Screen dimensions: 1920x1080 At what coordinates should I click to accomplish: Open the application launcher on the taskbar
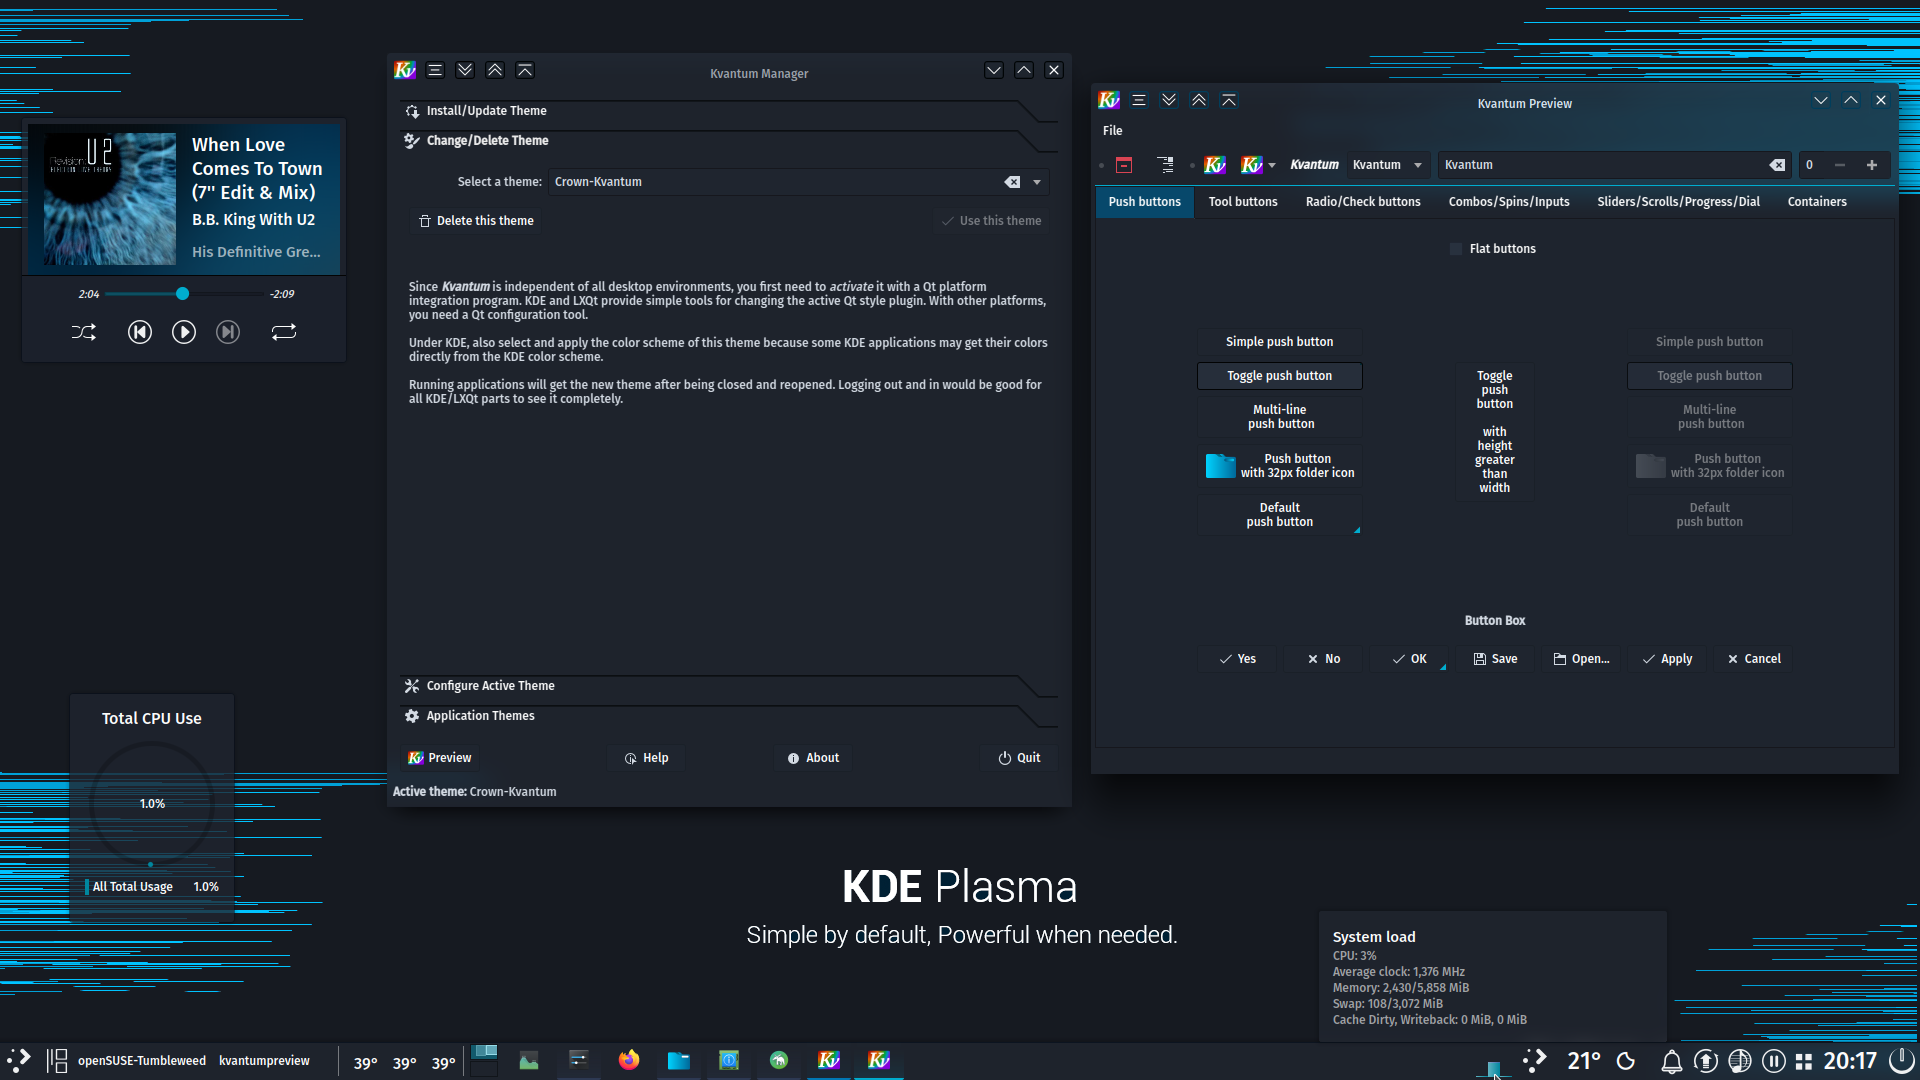[x=18, y=1060]
